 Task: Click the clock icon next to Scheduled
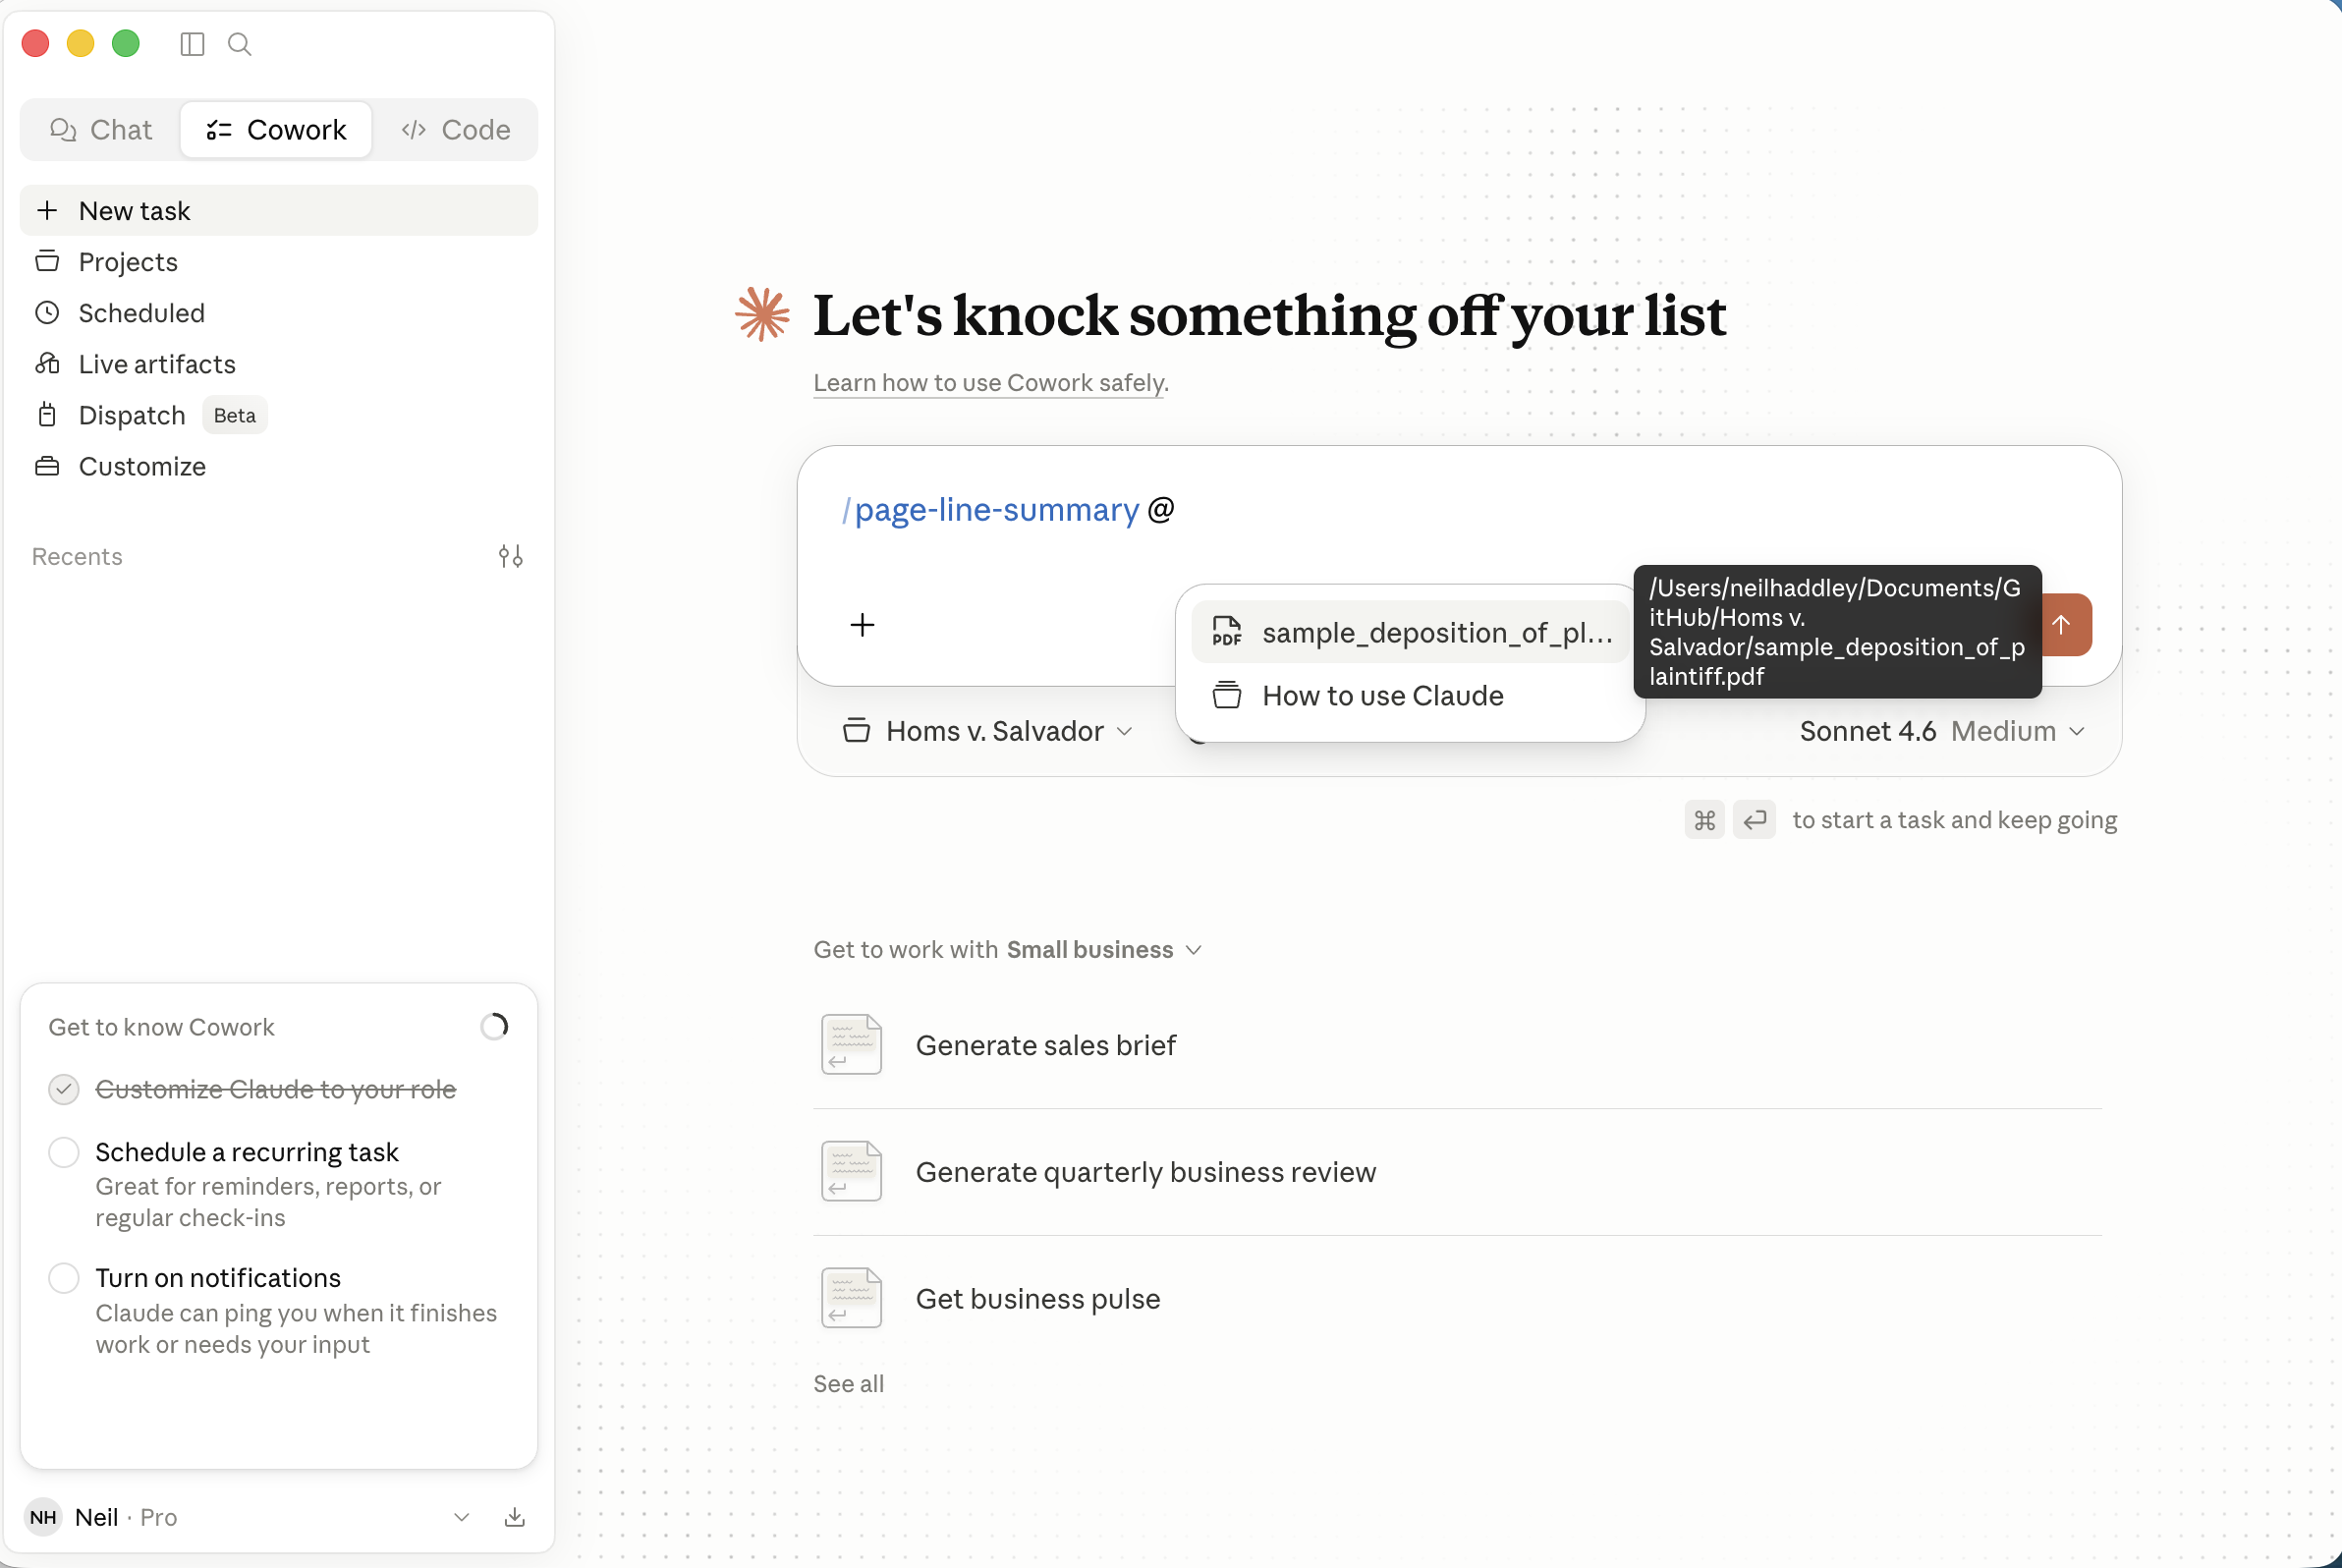click(47, 313)
